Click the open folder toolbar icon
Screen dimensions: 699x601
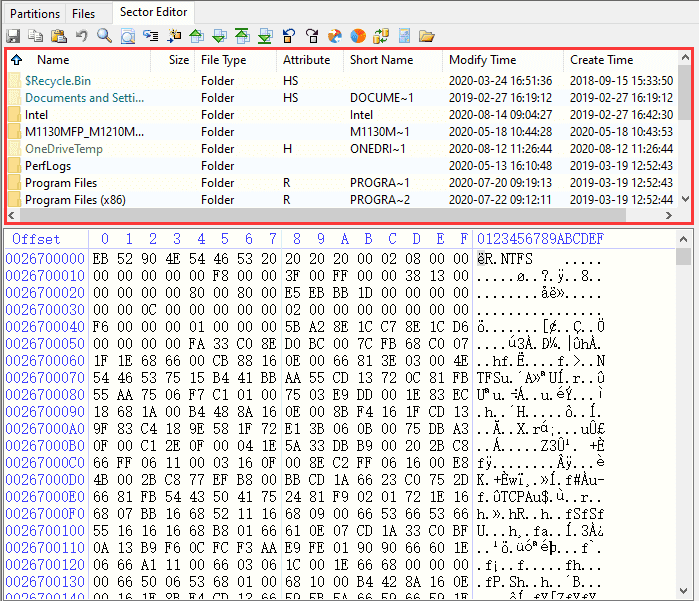427,36
